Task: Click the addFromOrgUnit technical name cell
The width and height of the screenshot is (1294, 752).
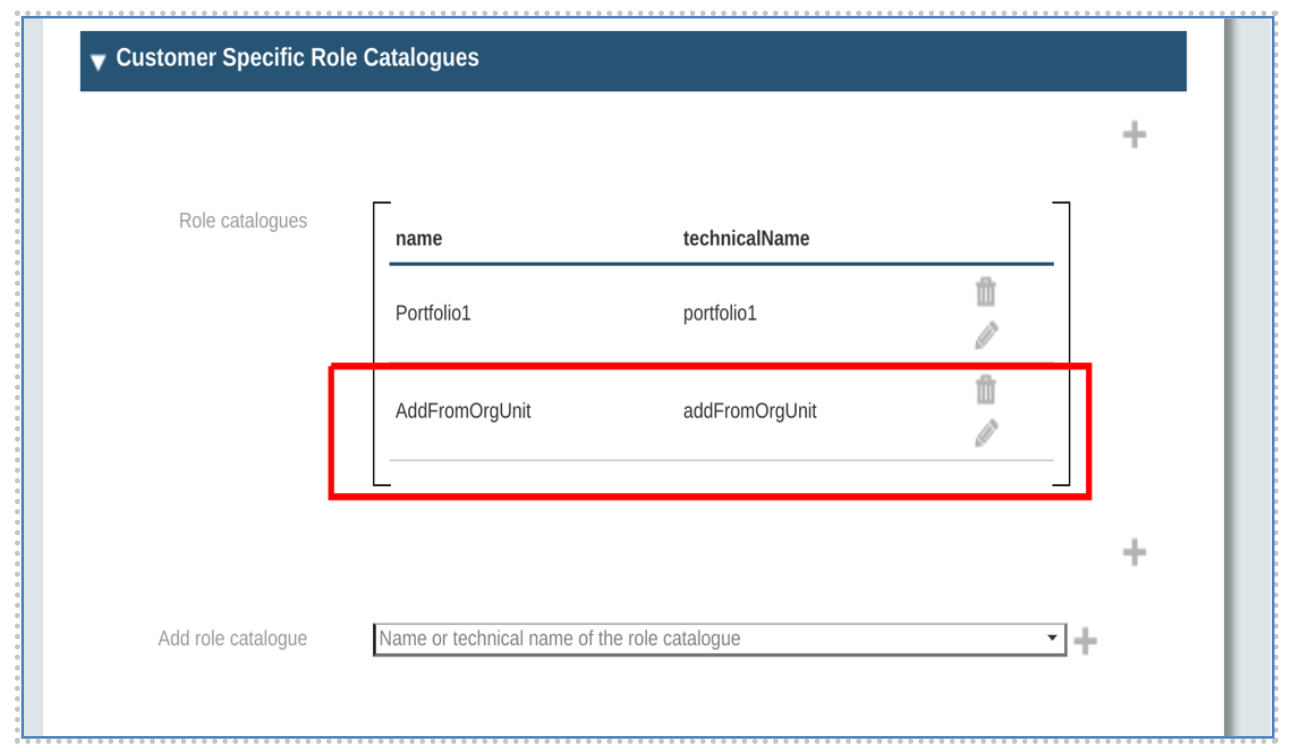Action: point(749,411)
